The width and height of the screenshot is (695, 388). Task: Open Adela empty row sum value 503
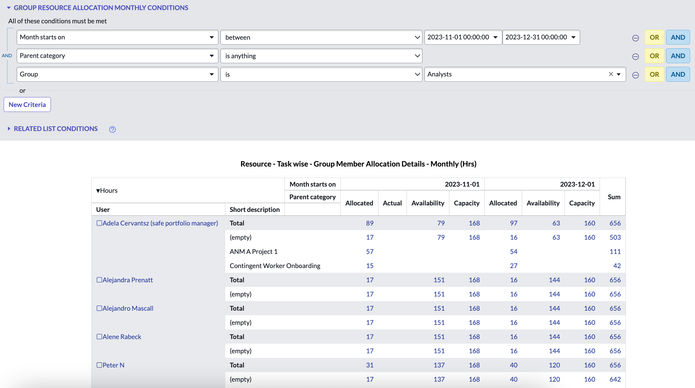(x=615, y=237)
